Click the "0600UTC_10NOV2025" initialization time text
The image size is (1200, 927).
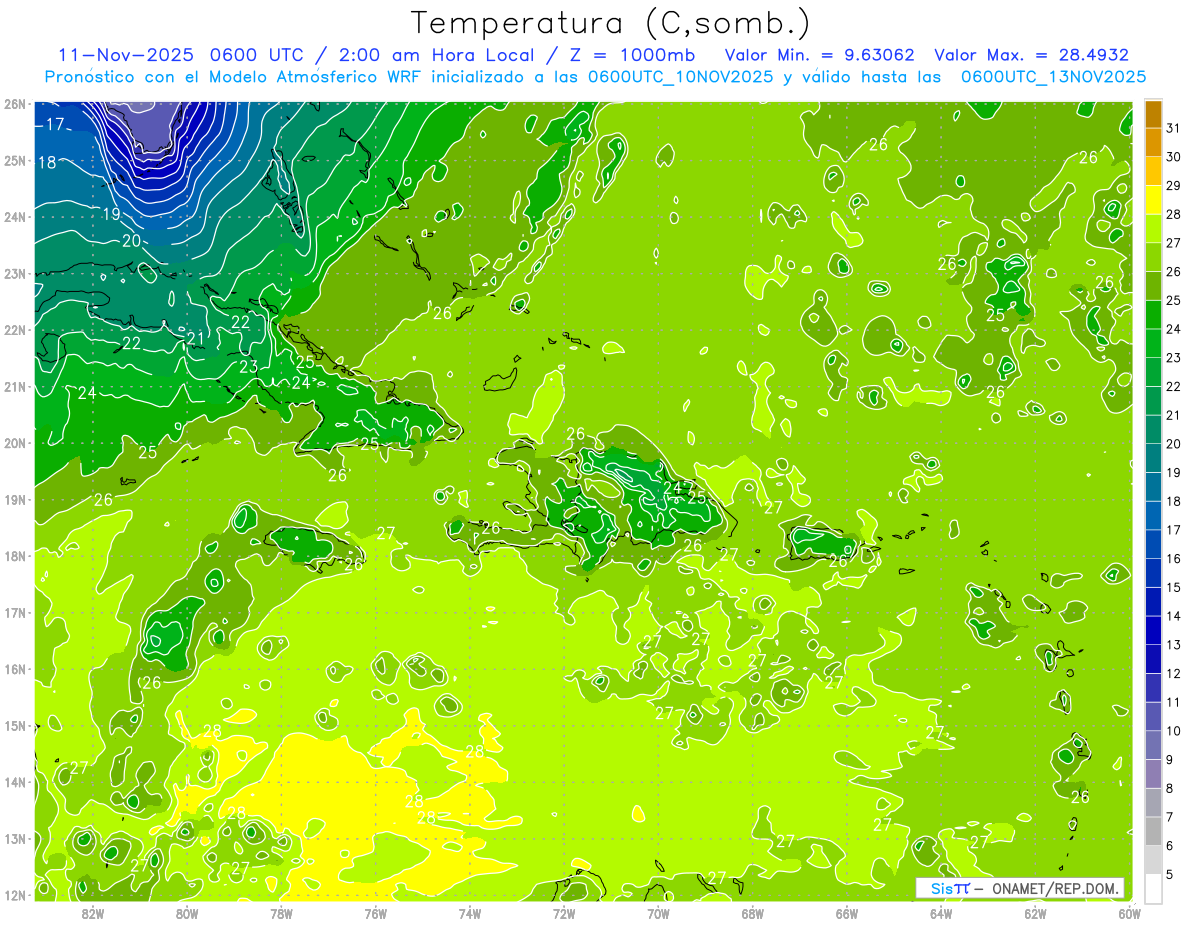click(680, 76)
